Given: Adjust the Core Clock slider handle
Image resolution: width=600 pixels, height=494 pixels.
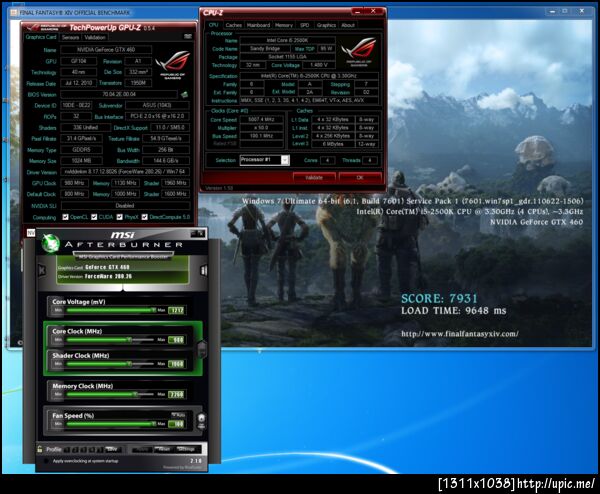Looking at the screenshot, I should [x=129, y=339].
